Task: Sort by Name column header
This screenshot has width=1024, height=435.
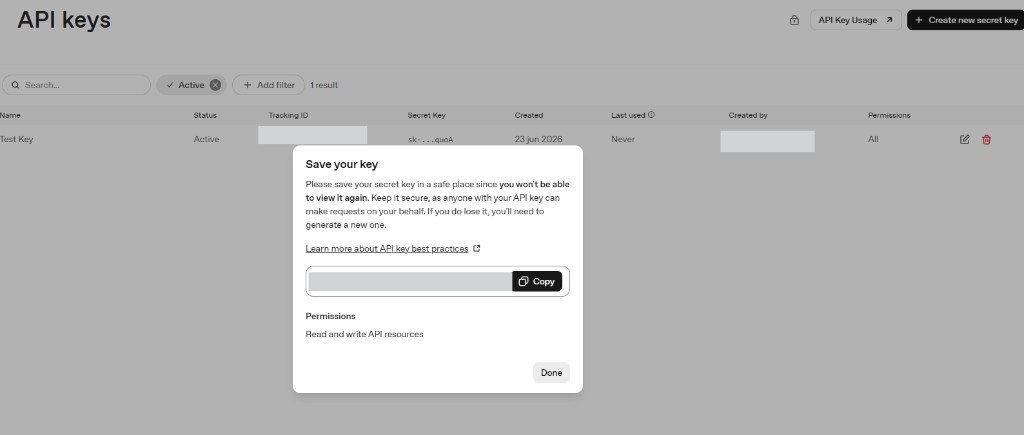Action: click(x=10, y=115)
